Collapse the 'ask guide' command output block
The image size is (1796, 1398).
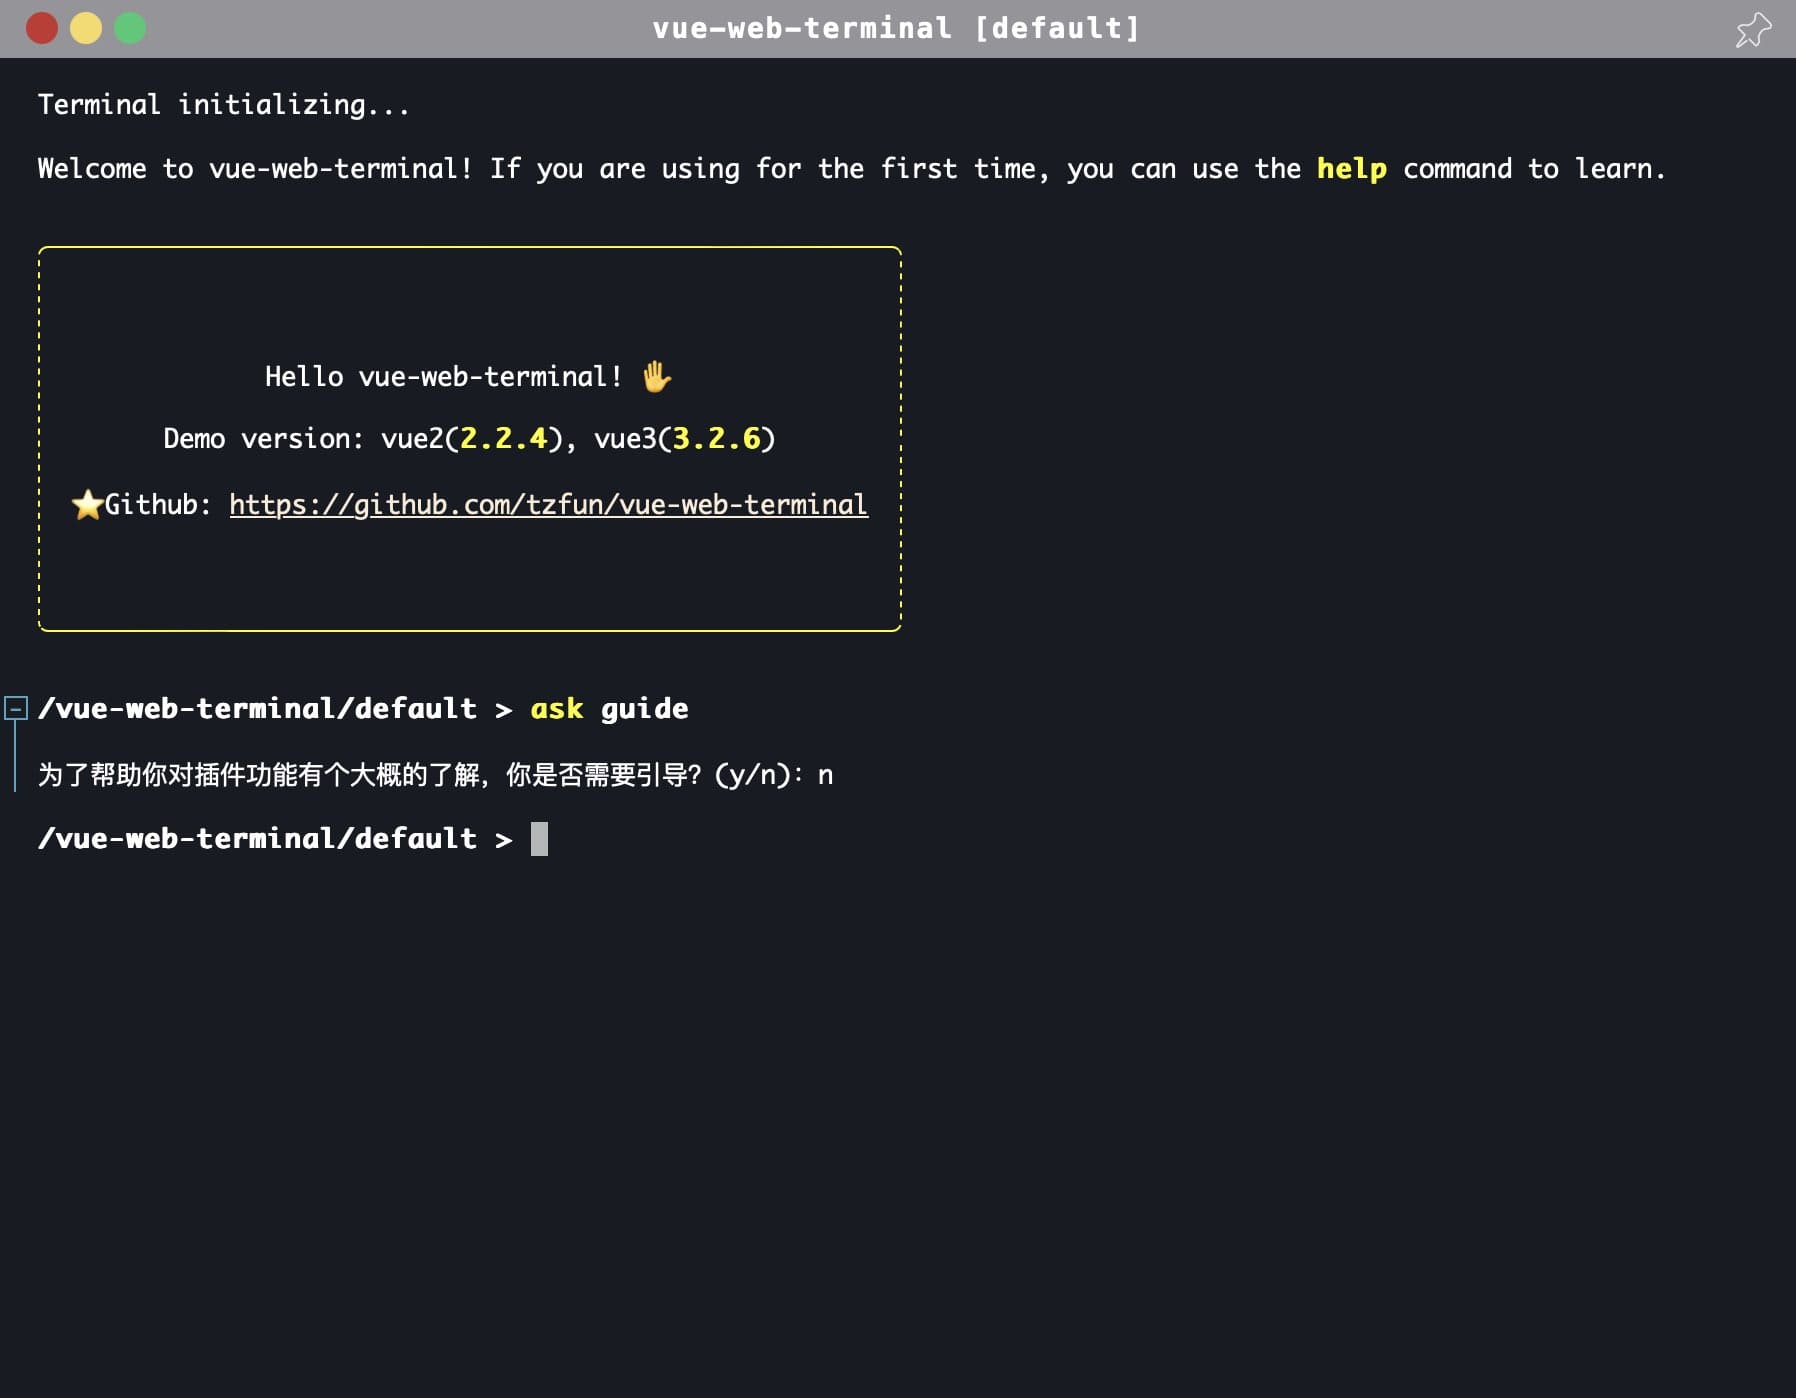16,709
